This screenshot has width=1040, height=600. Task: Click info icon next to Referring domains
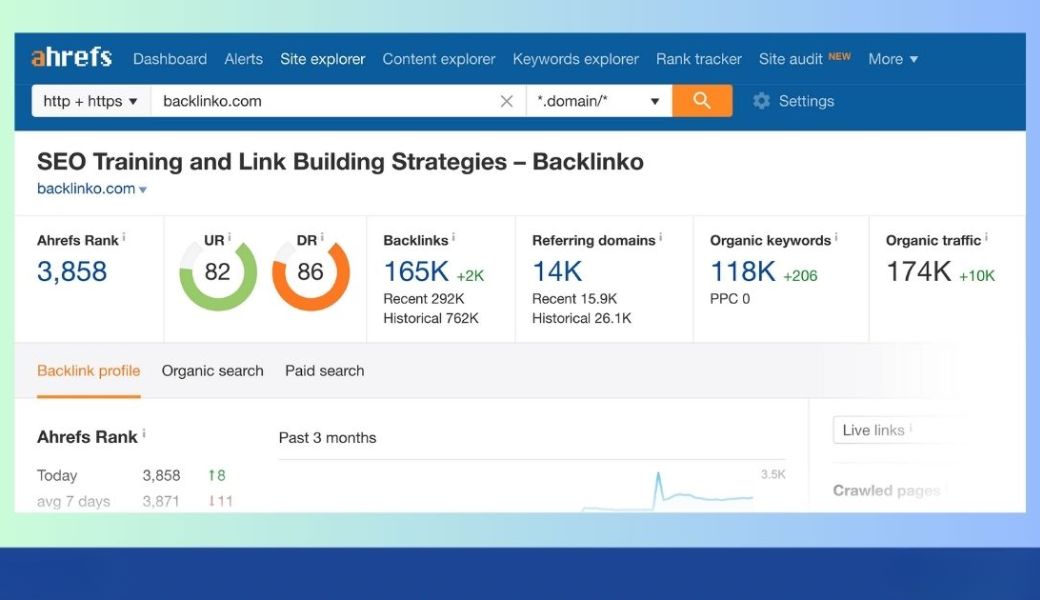click(661, 237)
